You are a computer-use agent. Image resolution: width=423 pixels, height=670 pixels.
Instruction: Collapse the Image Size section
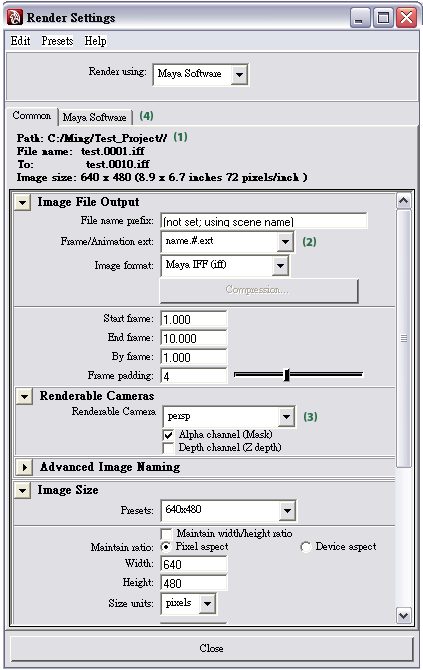pyautogui.click(x=23, y=491)
